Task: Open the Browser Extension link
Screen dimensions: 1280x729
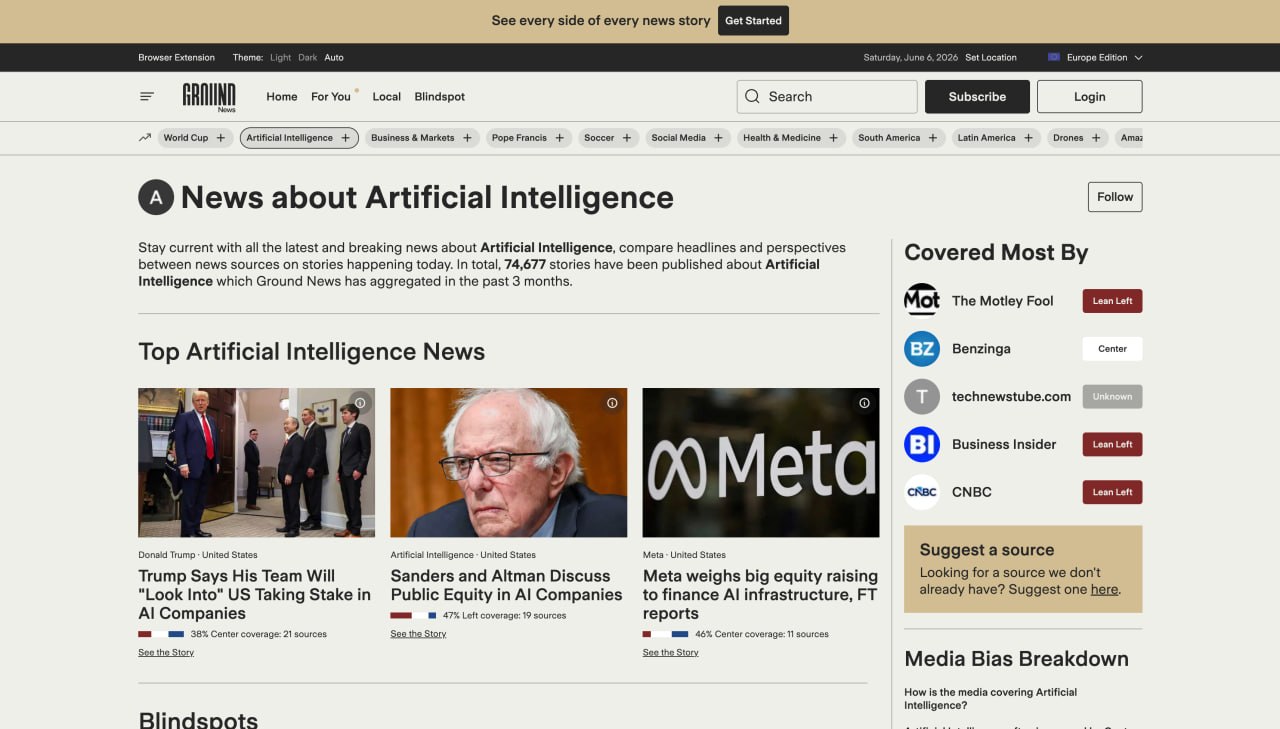Action: coord(176,57)
